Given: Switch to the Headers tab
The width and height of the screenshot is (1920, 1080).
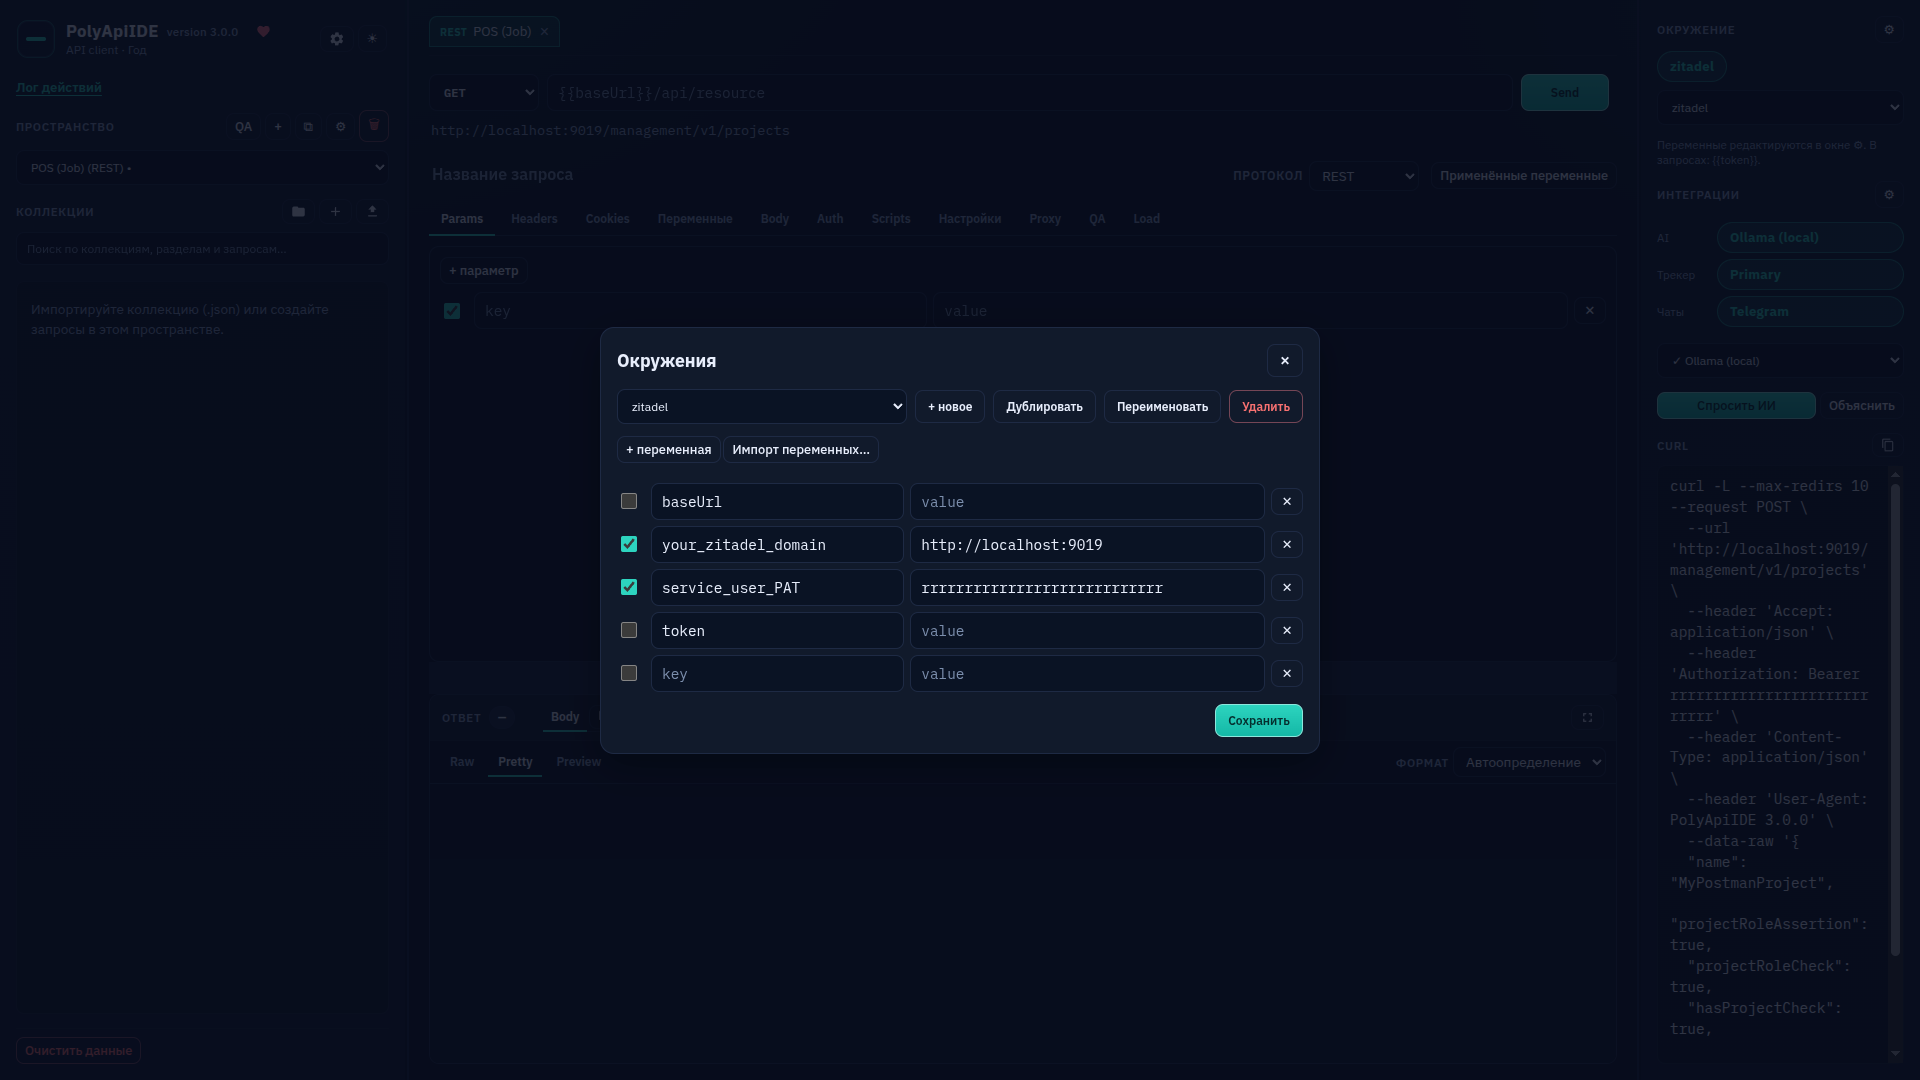Looking at the screenshot, I should pos(534,218).
